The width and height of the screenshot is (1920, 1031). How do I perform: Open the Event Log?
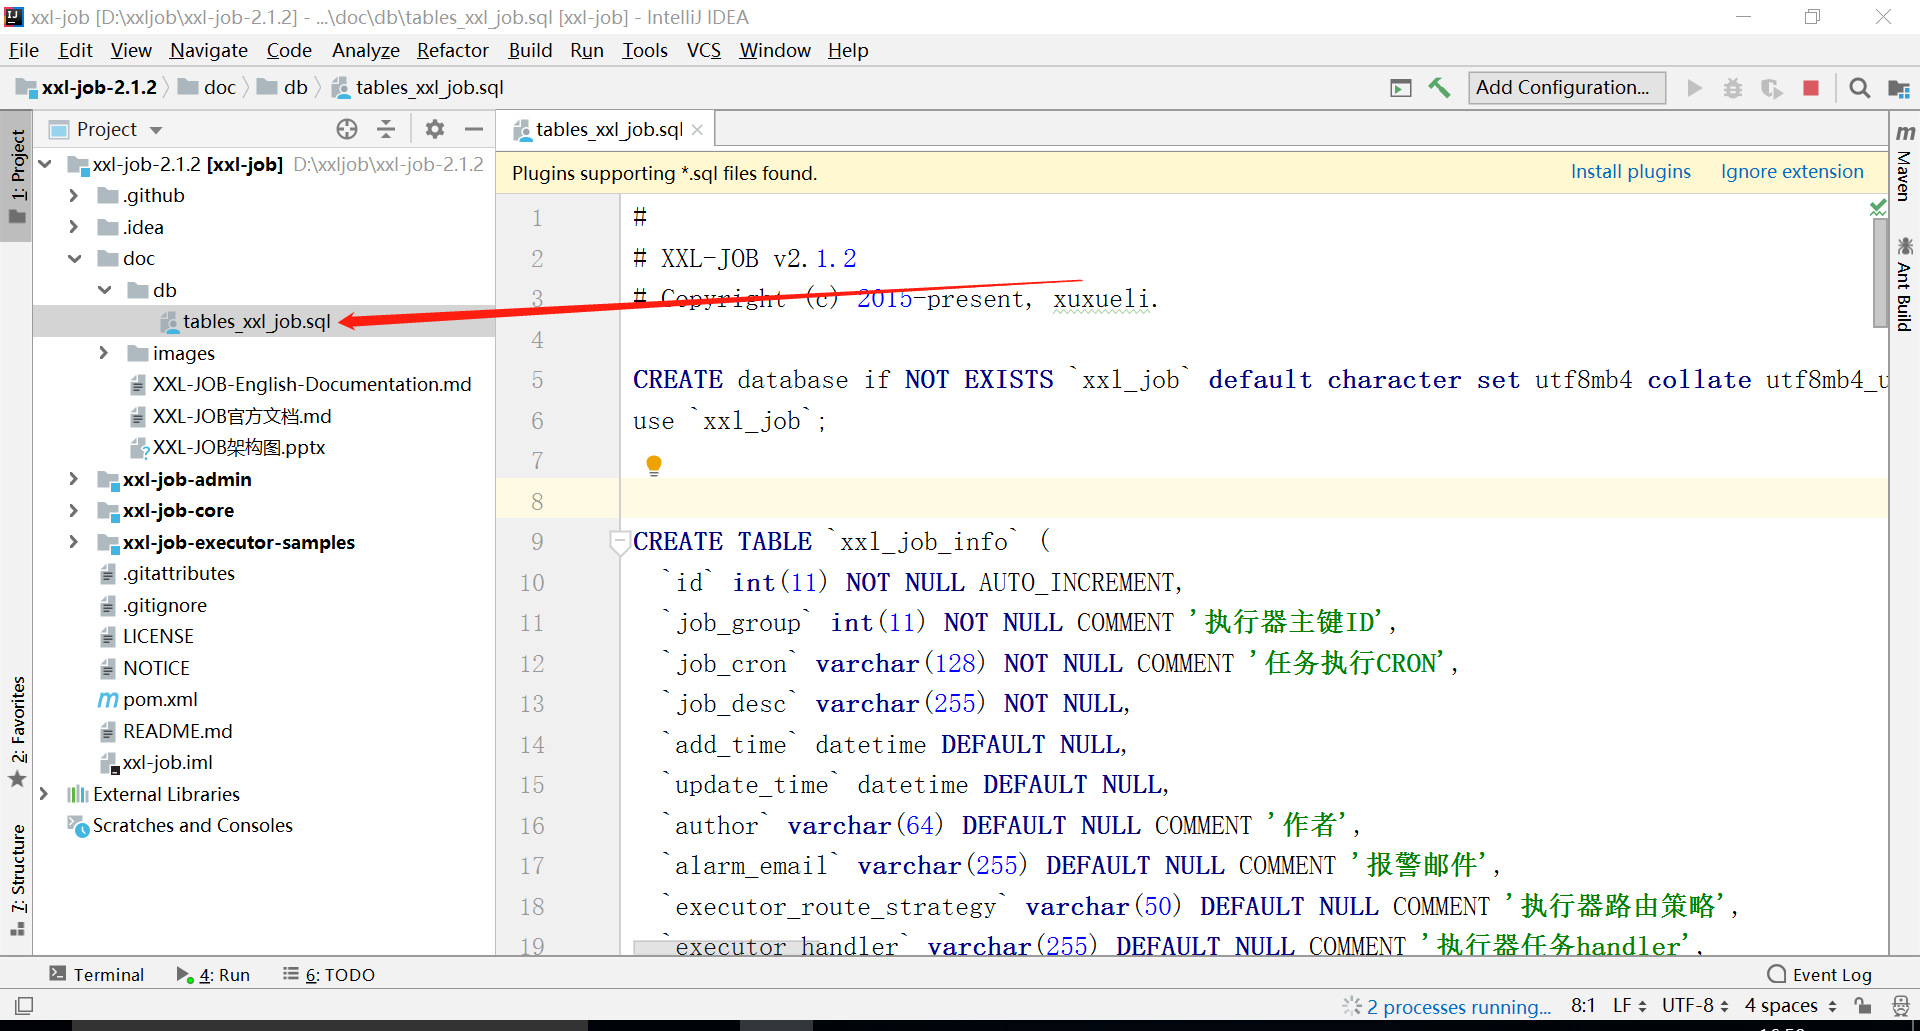(x=1820, y=975)
